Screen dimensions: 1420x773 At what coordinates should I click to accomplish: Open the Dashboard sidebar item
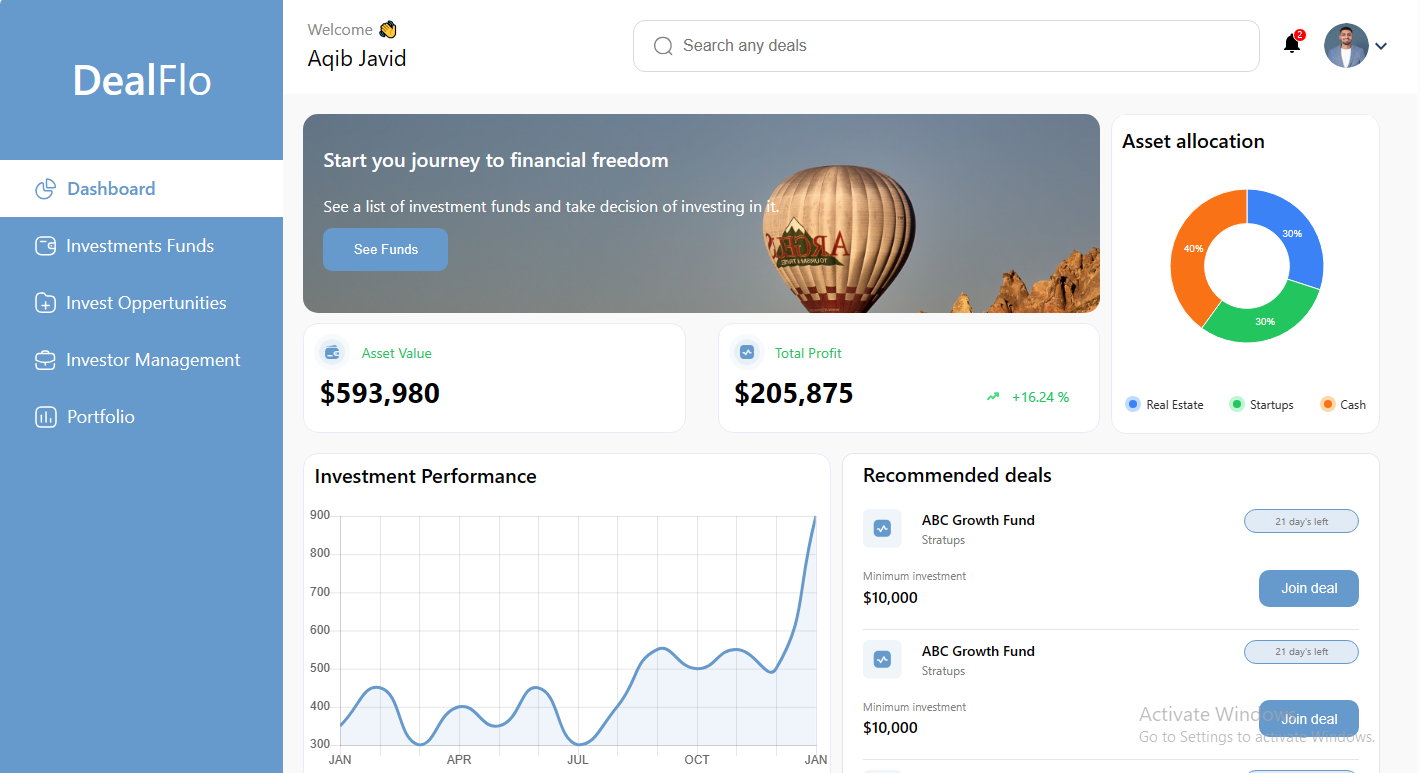point(111,189)
